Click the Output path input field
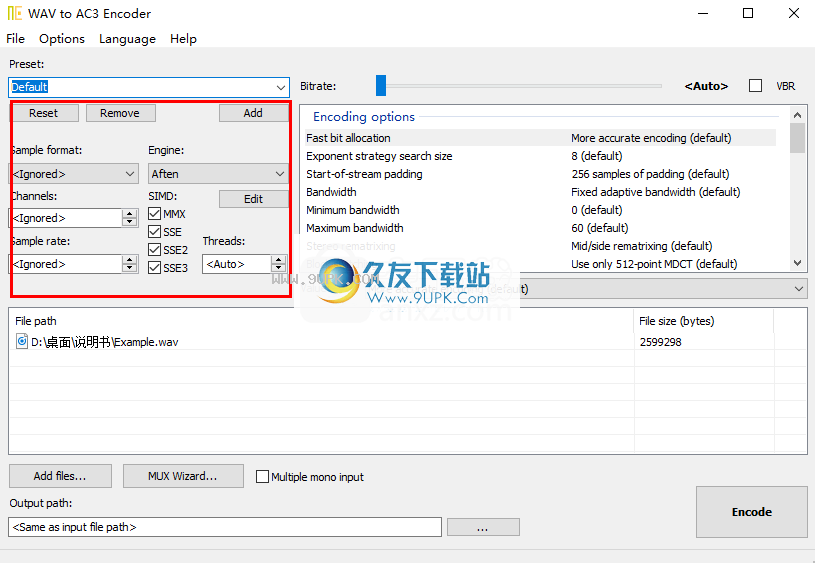This screenshot has width=815, height=563. tap(225, 527)
